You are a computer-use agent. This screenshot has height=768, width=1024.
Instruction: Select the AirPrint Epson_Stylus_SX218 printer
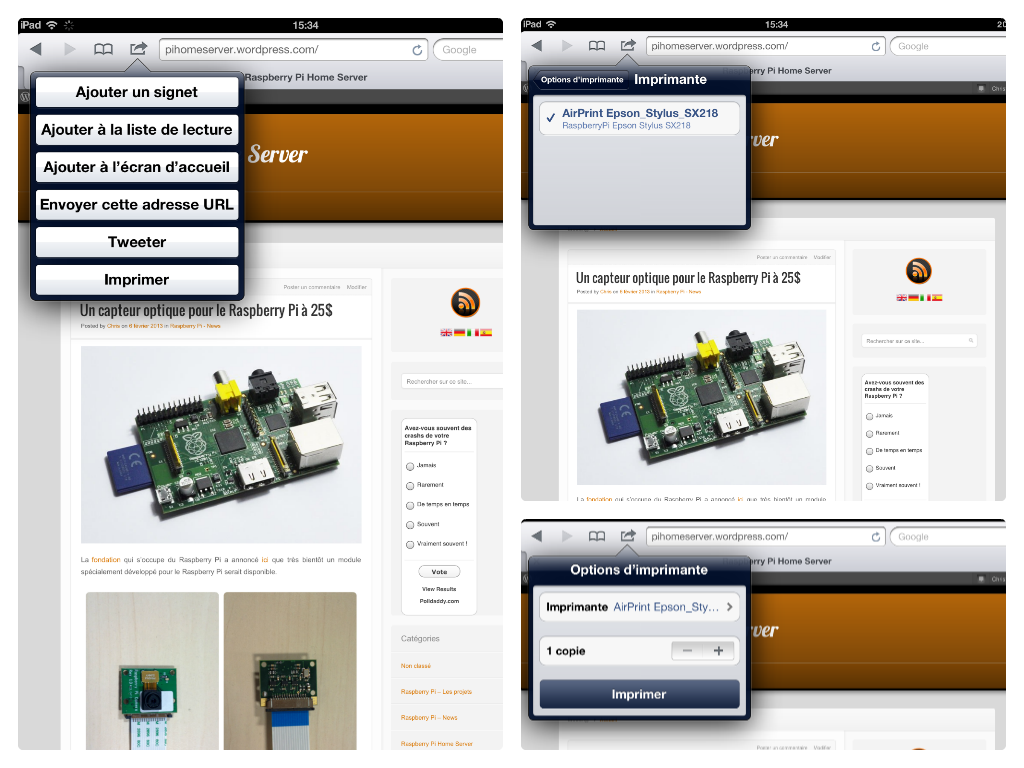(x=639, y=118)
